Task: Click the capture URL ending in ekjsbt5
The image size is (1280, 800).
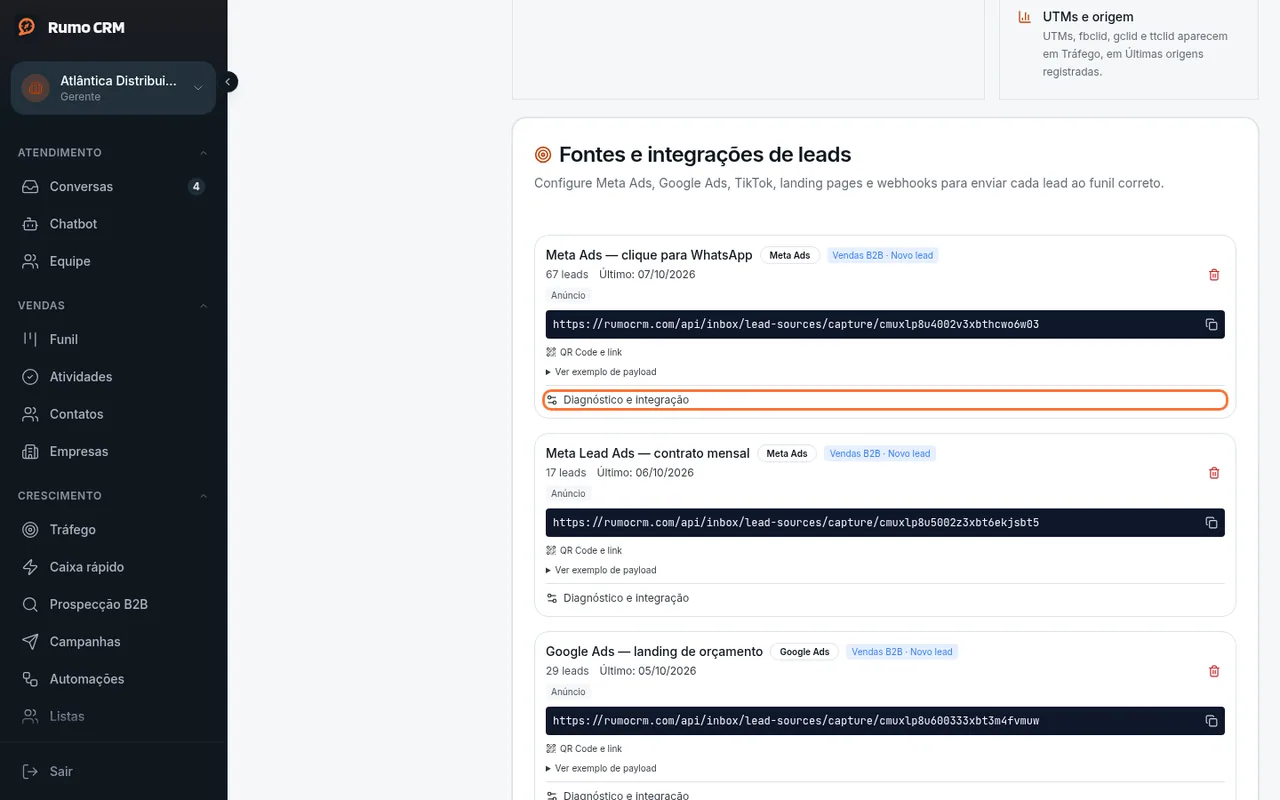Action: (x=796, y=522)
